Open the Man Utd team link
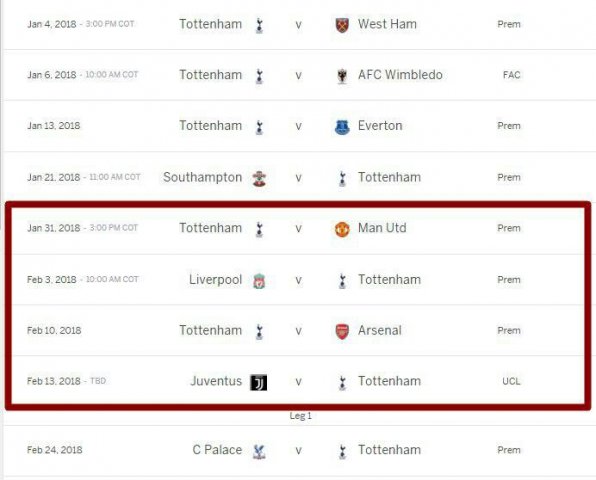596x480 pixels. pos(382,228)
